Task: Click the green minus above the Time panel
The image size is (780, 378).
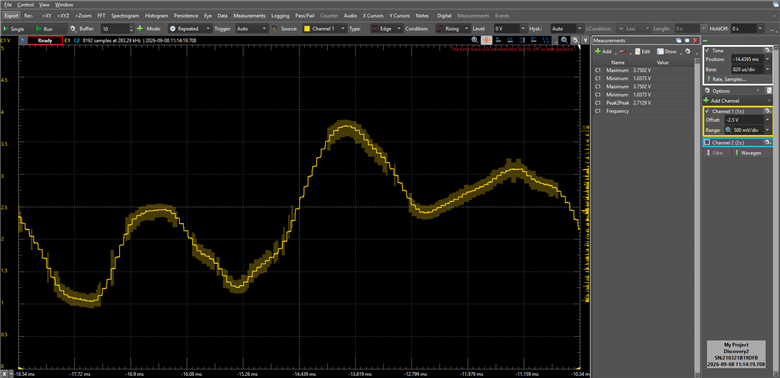Action: tap(705, 40)
